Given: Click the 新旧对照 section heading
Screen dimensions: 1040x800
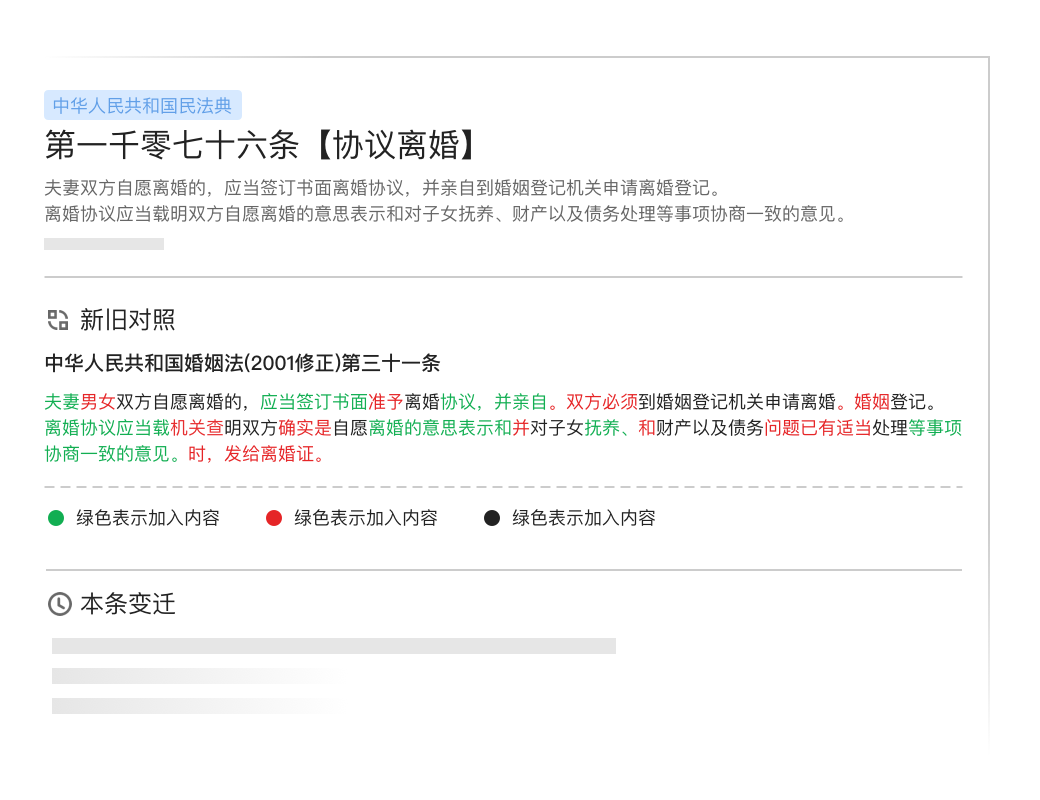Looking at the screenshot, I should click(x=128, y=320).
